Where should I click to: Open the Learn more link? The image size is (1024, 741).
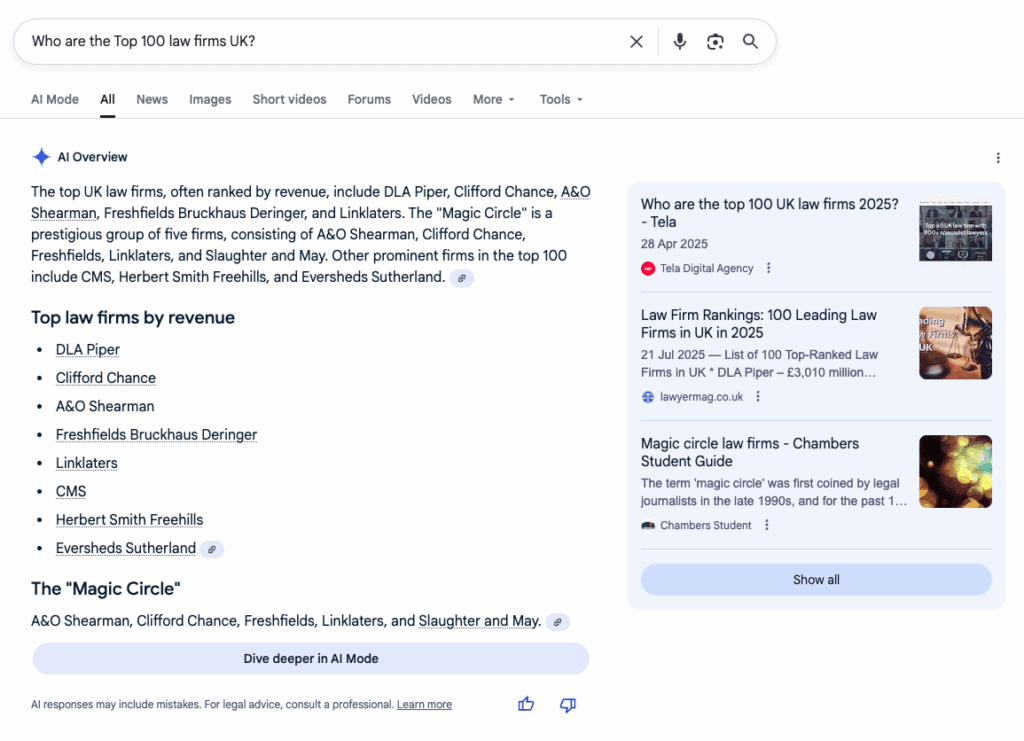point(424,705)
